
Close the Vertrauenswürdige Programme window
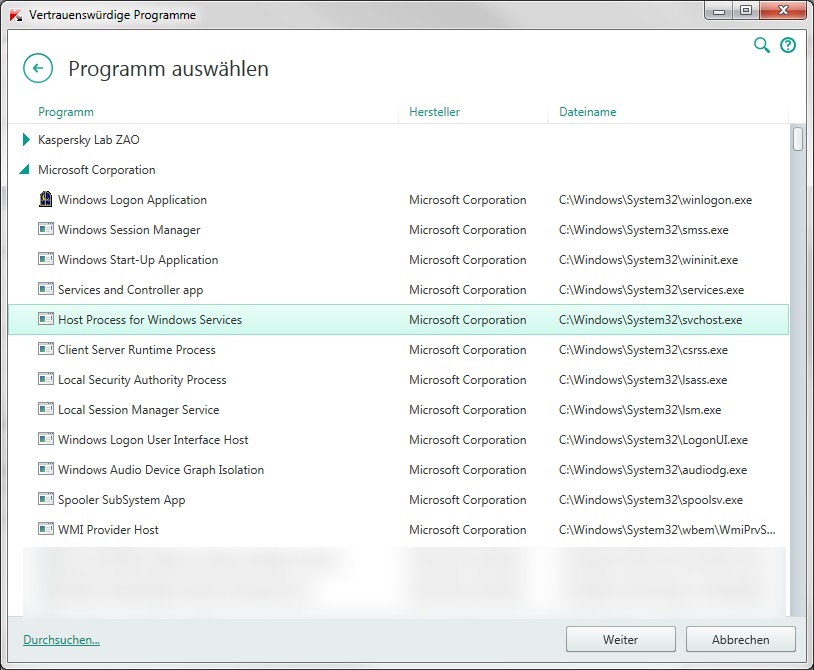point(784,10)
